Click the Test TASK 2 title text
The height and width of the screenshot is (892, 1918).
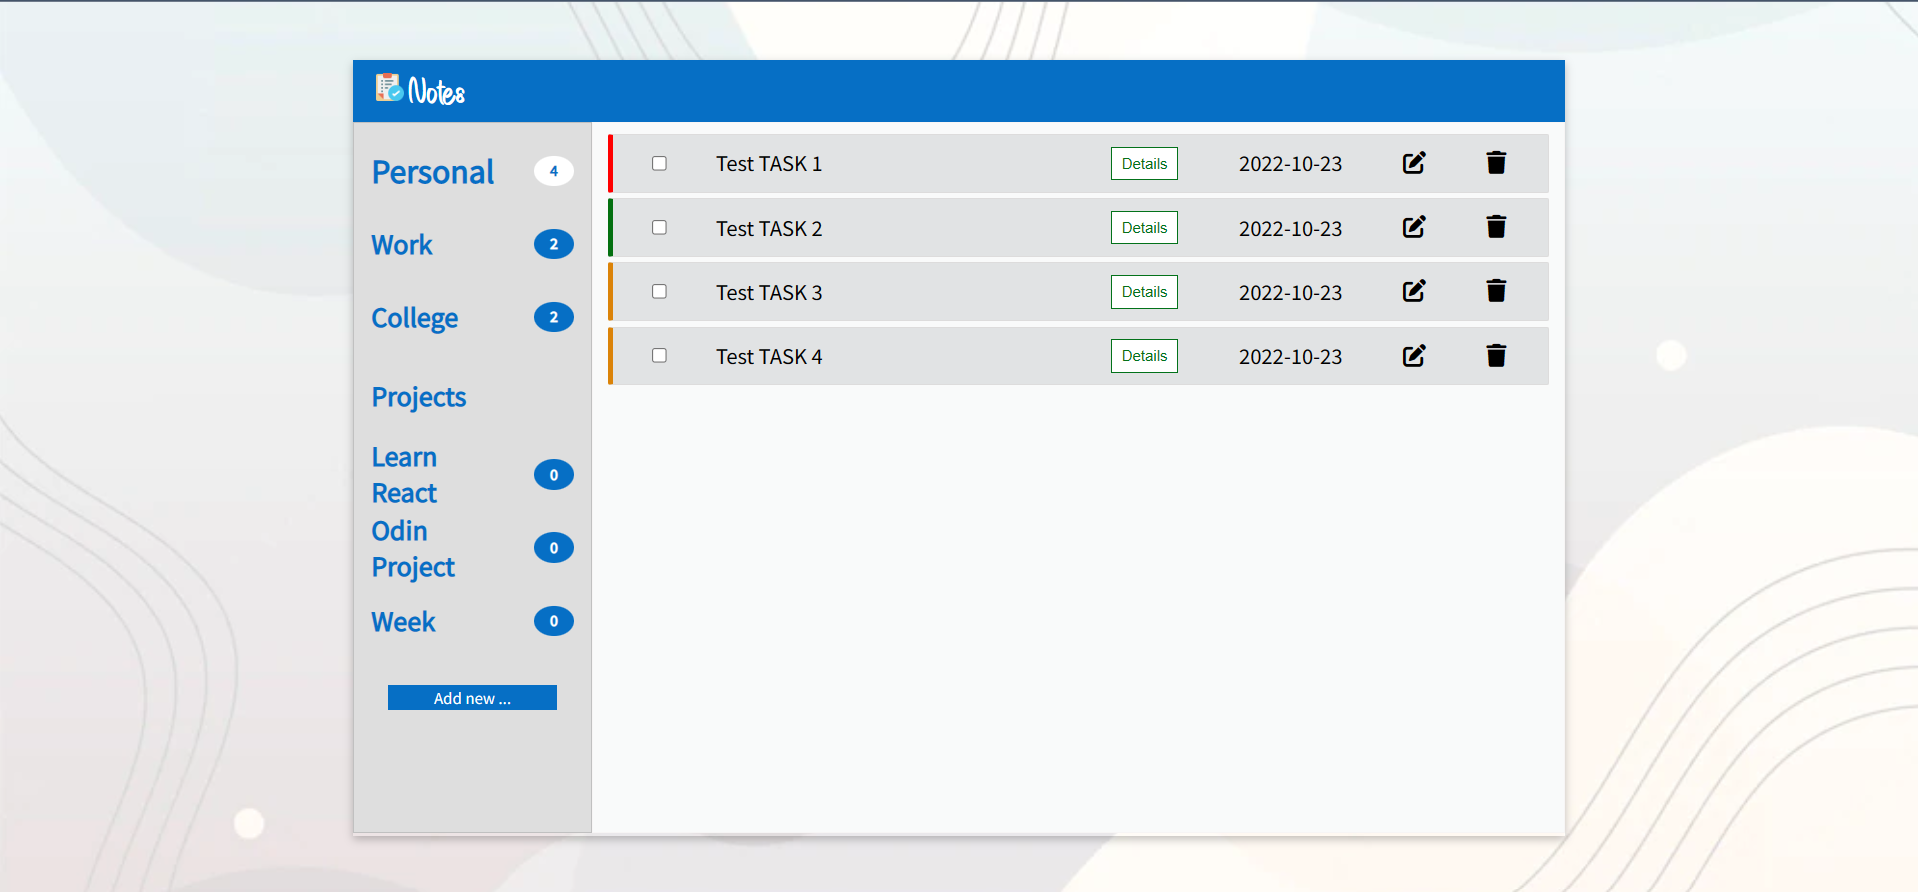(x=769, y=229)
